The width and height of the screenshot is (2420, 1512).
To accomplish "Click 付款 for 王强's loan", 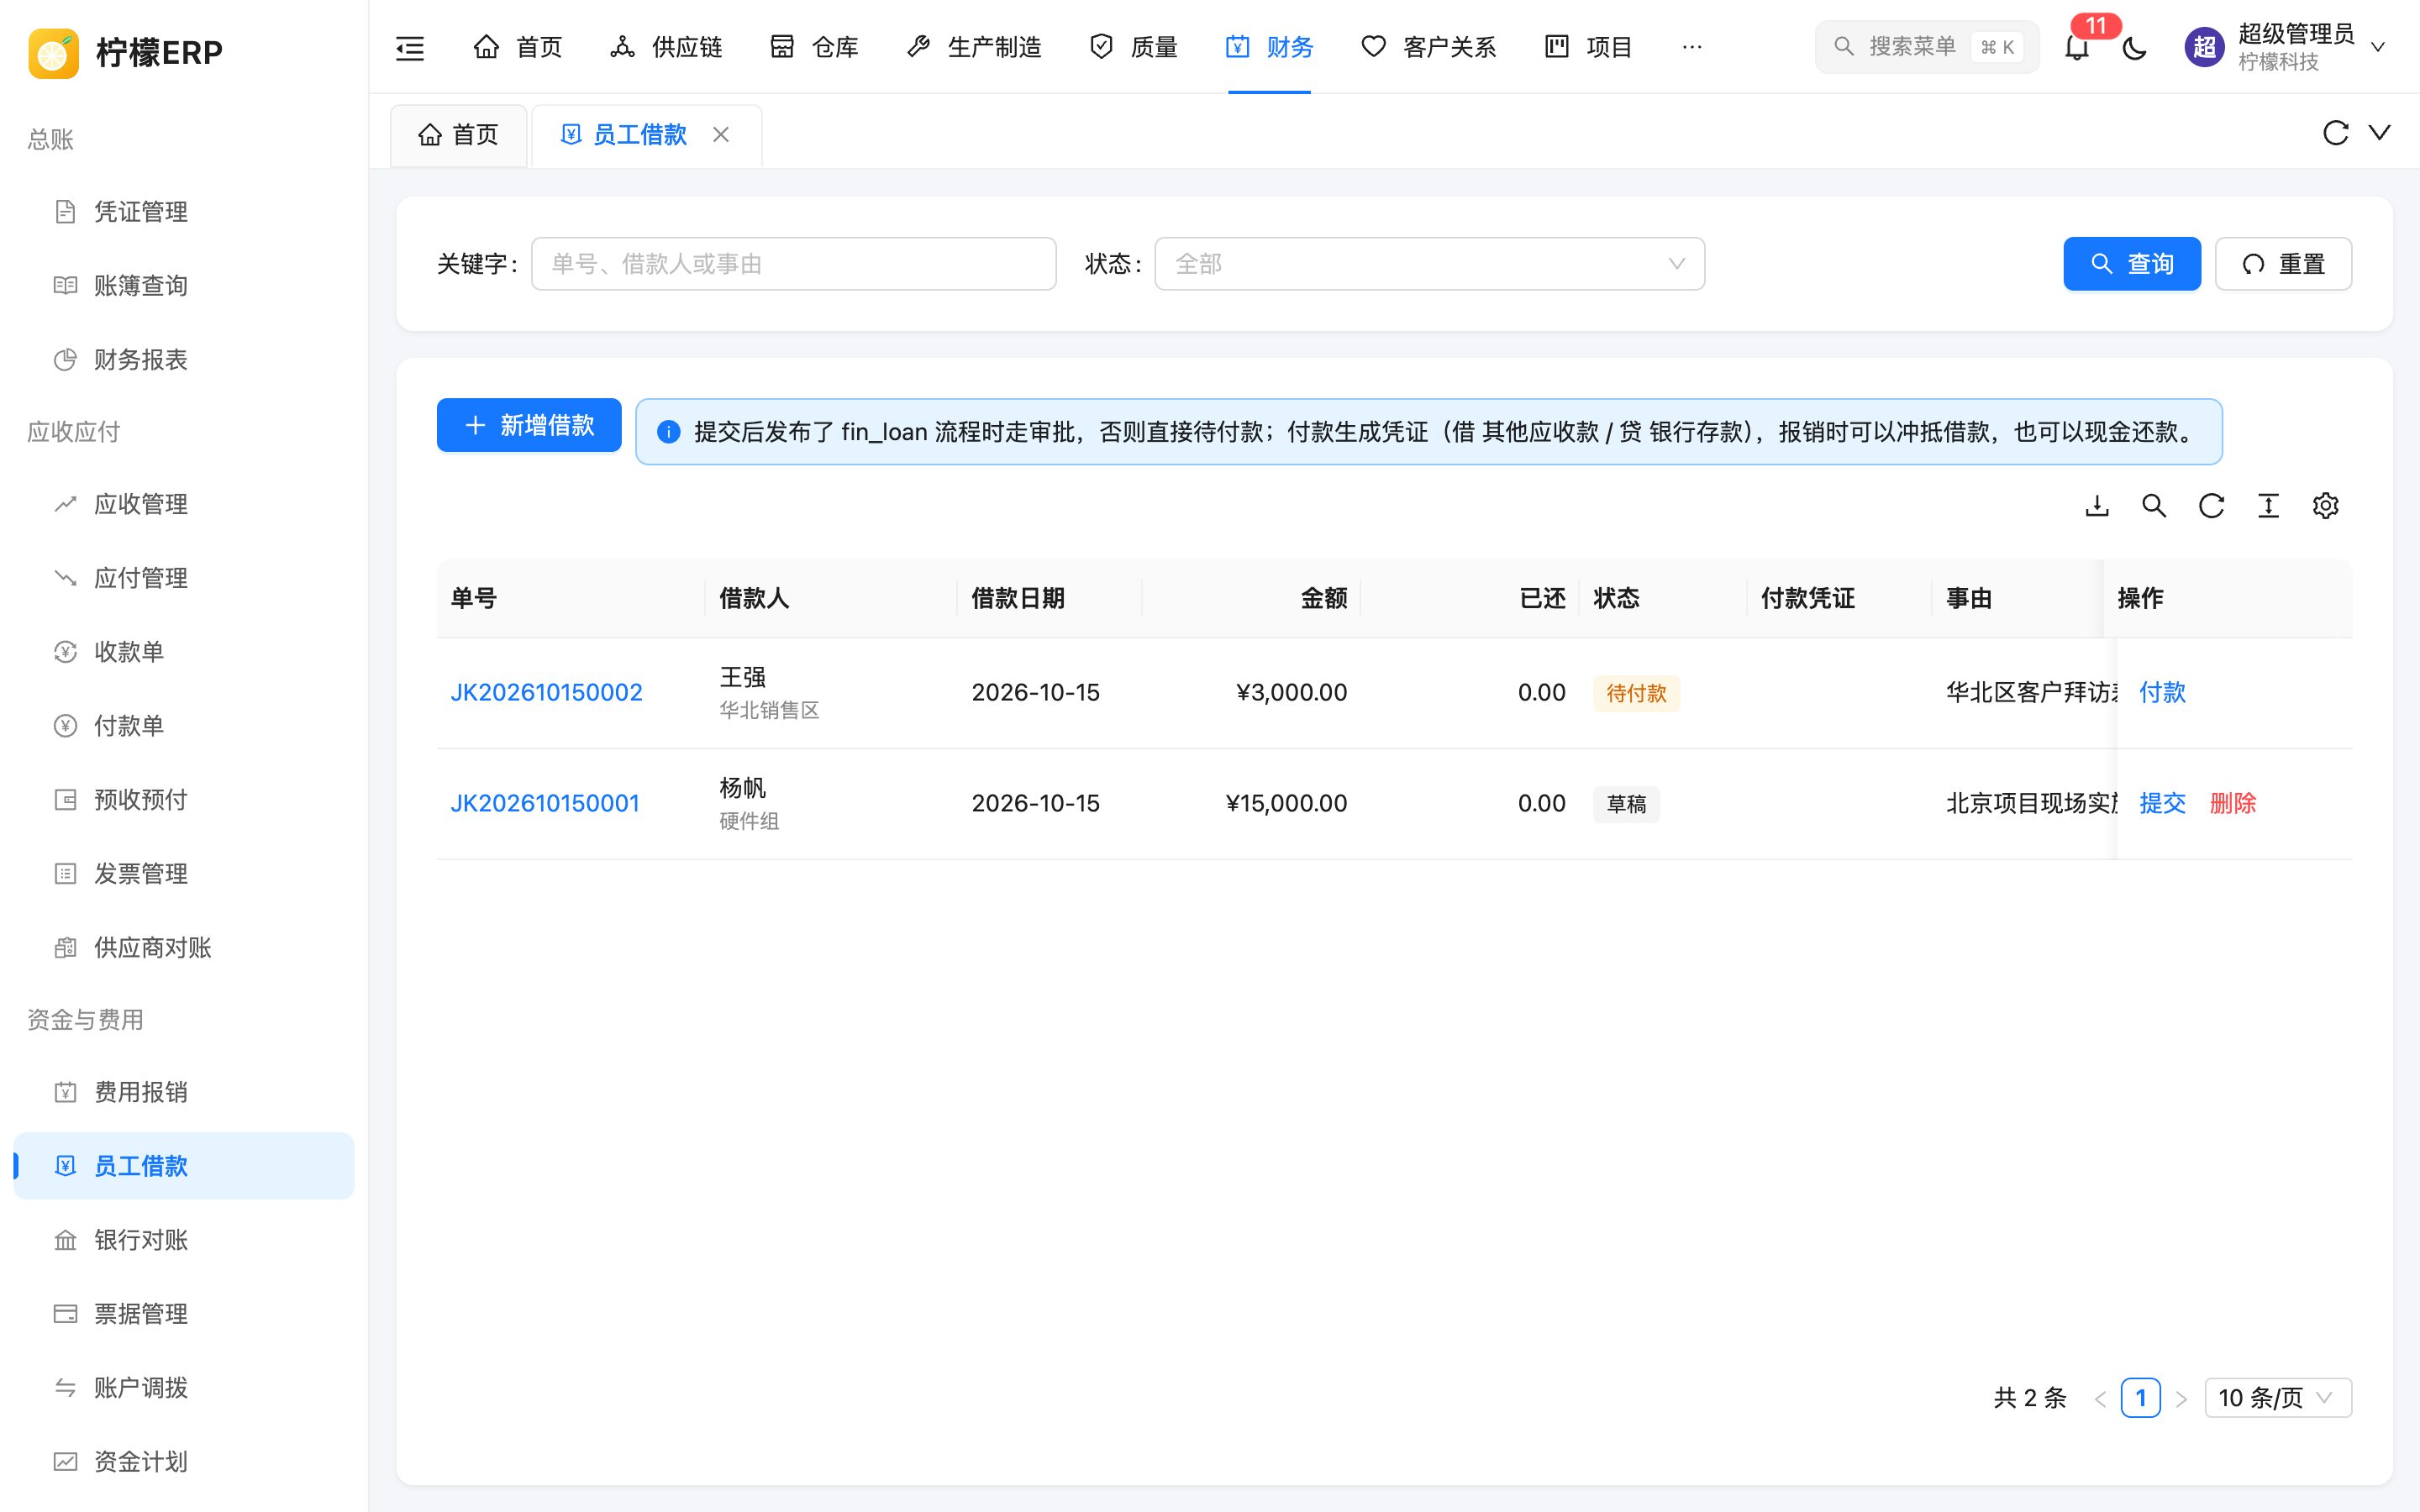I will click(2162, 692).
